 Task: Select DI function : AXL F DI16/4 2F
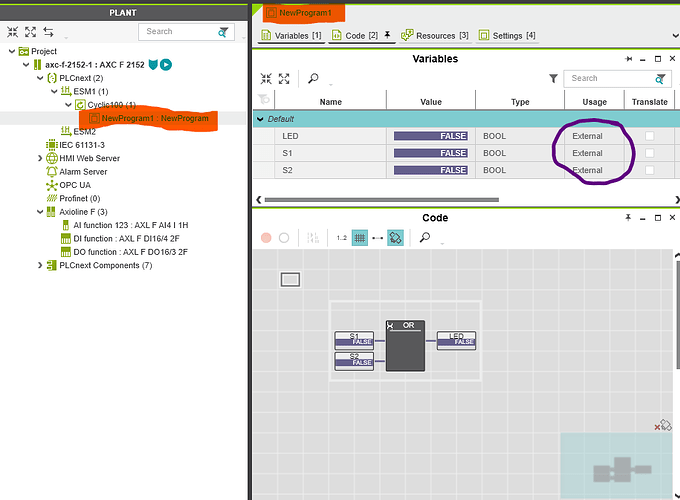point(121,239)
